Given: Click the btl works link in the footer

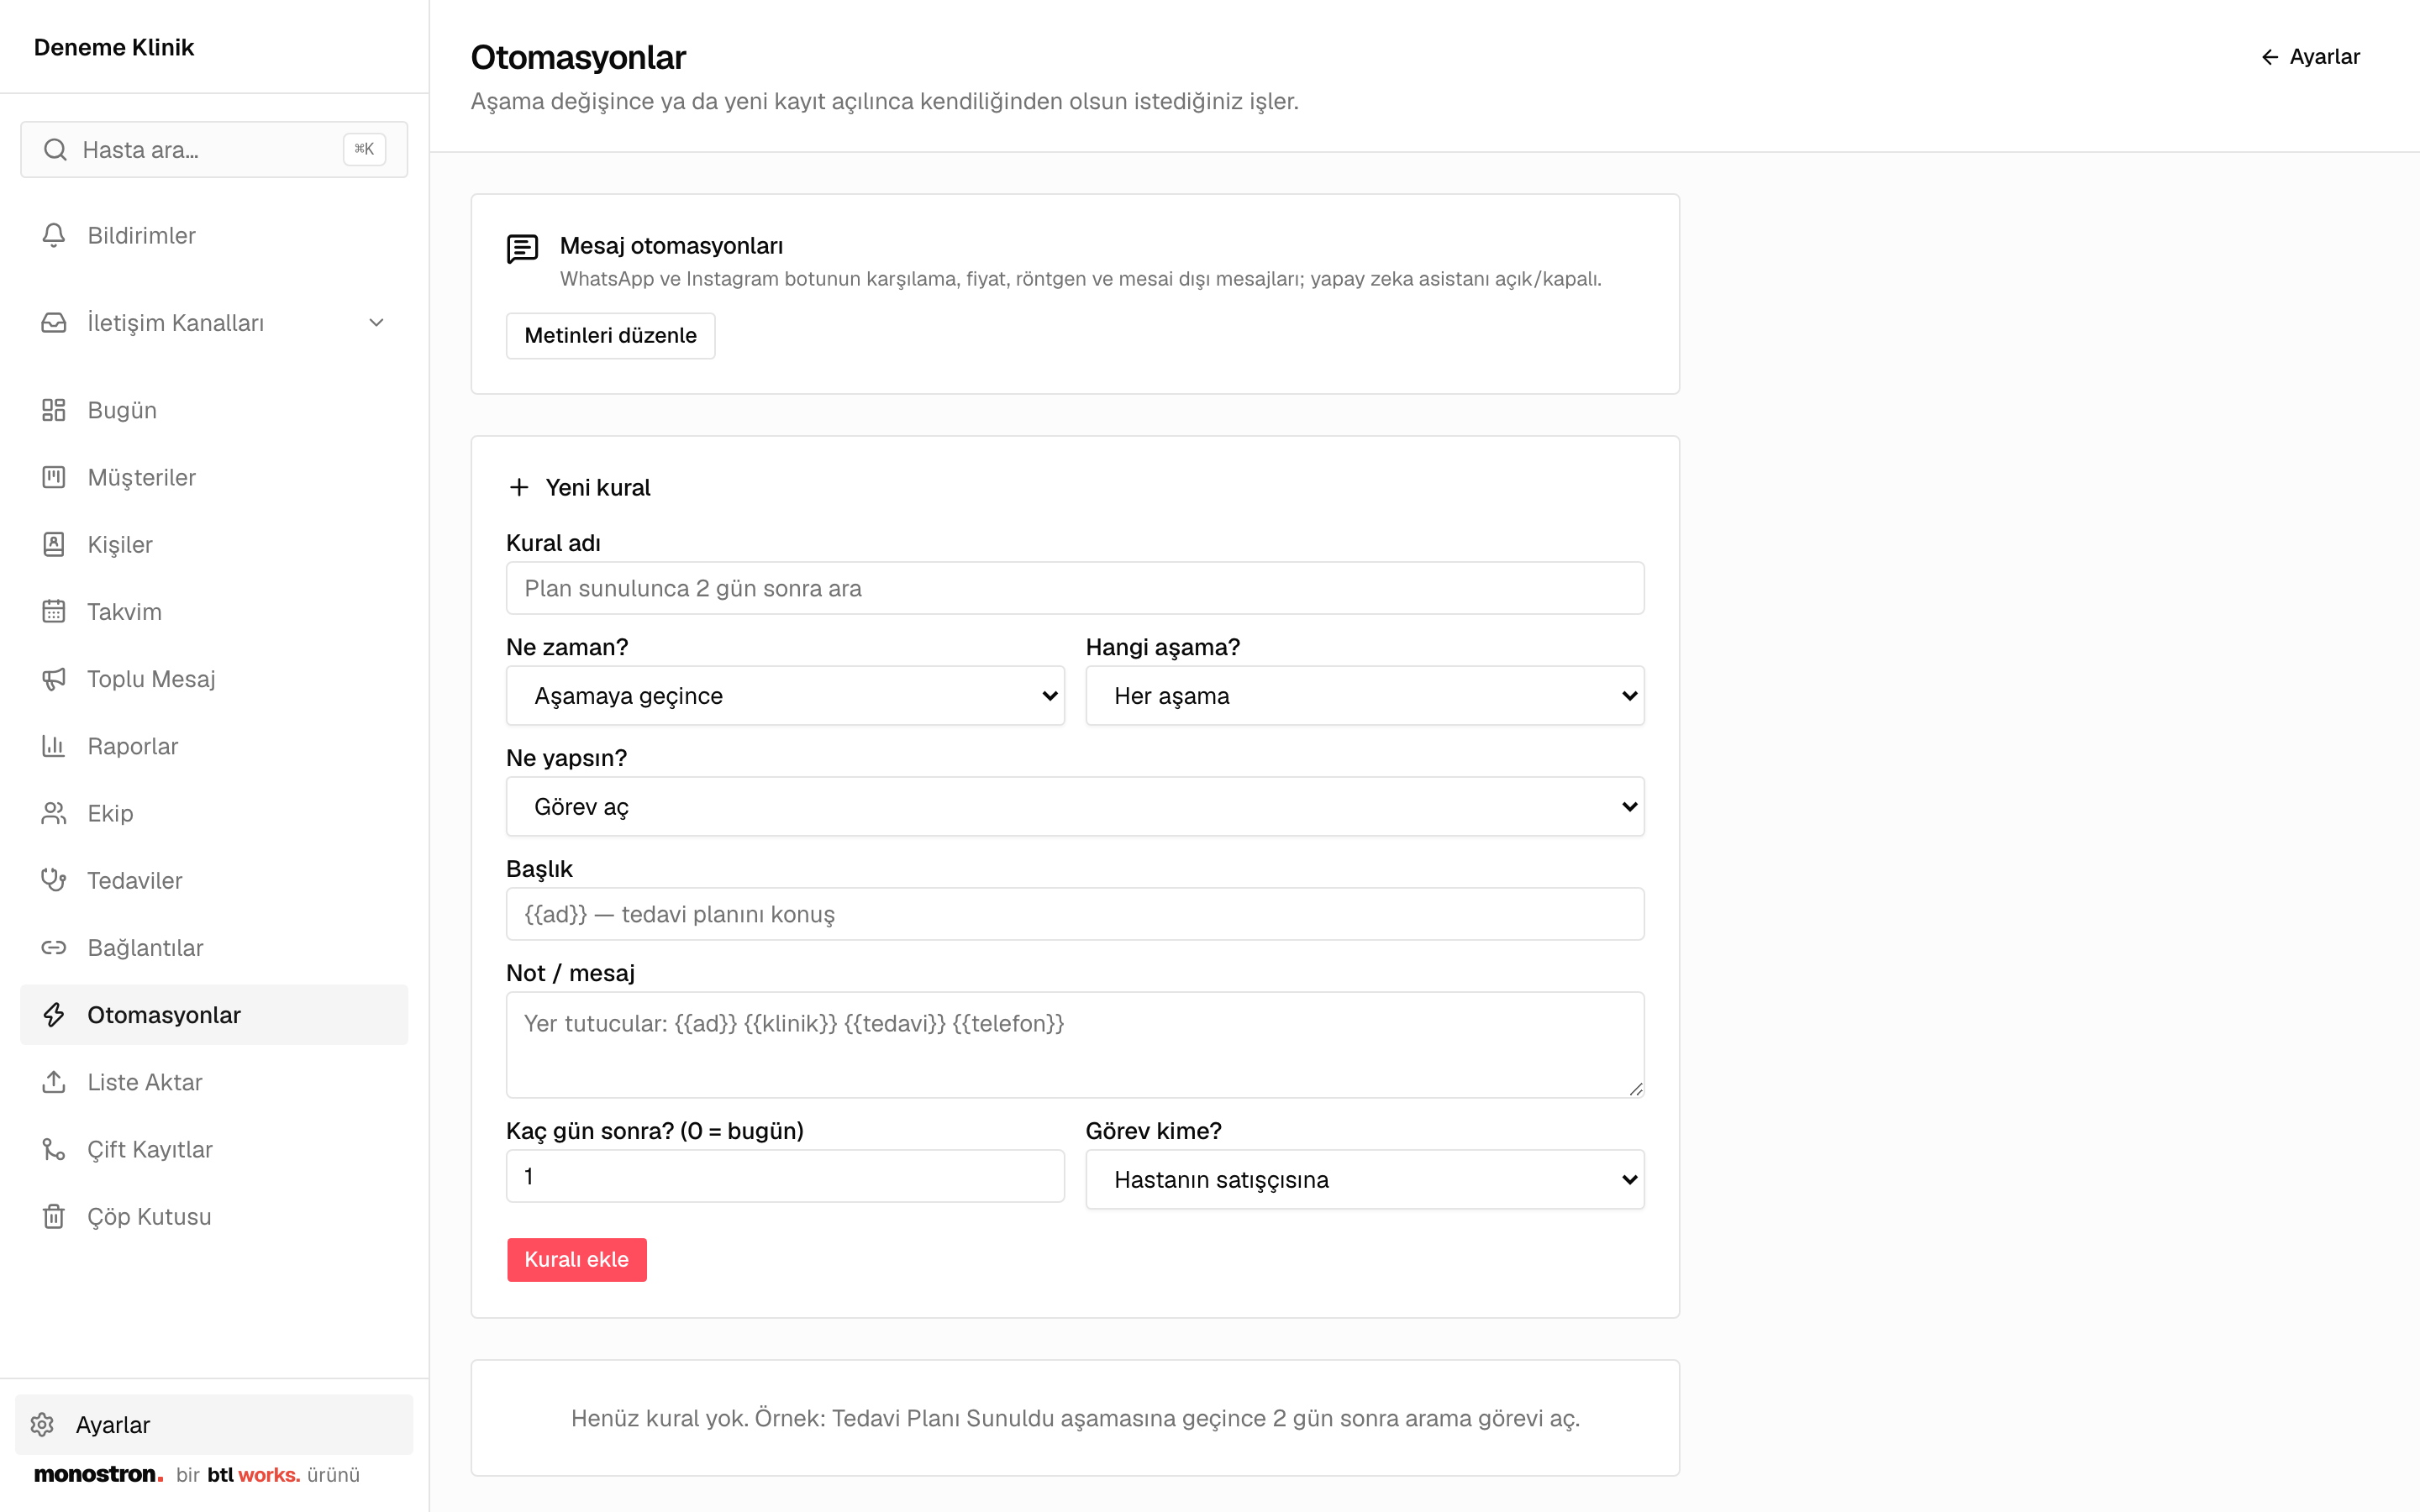Looking at the screenshot, I should point(253,1474).
